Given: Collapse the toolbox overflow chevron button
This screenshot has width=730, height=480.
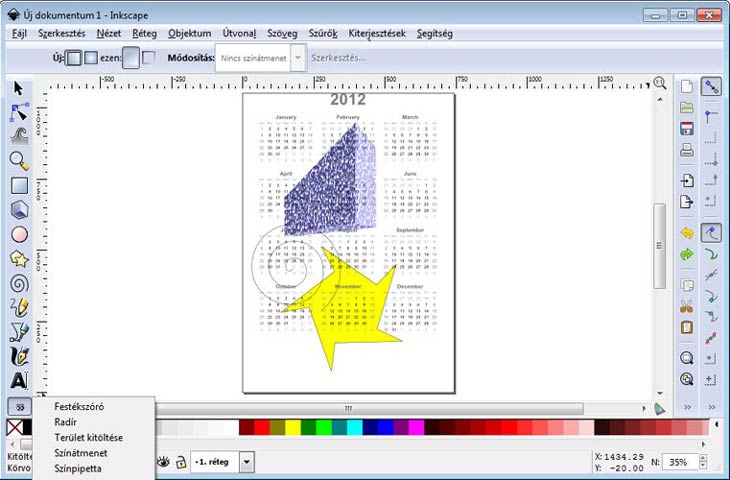Looking at the screenshot, I should (19, 408).
